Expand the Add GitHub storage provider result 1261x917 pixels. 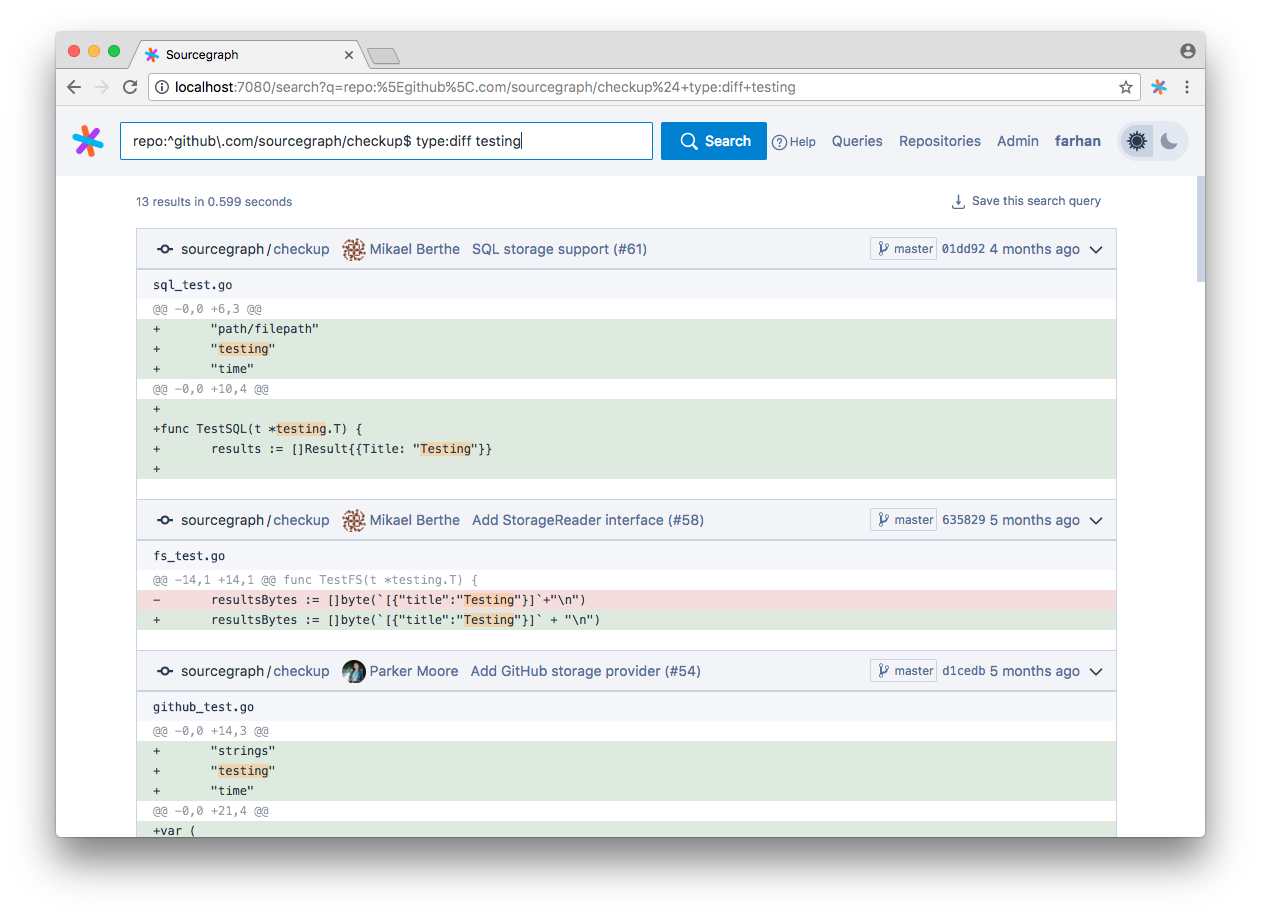(1096, 670)
